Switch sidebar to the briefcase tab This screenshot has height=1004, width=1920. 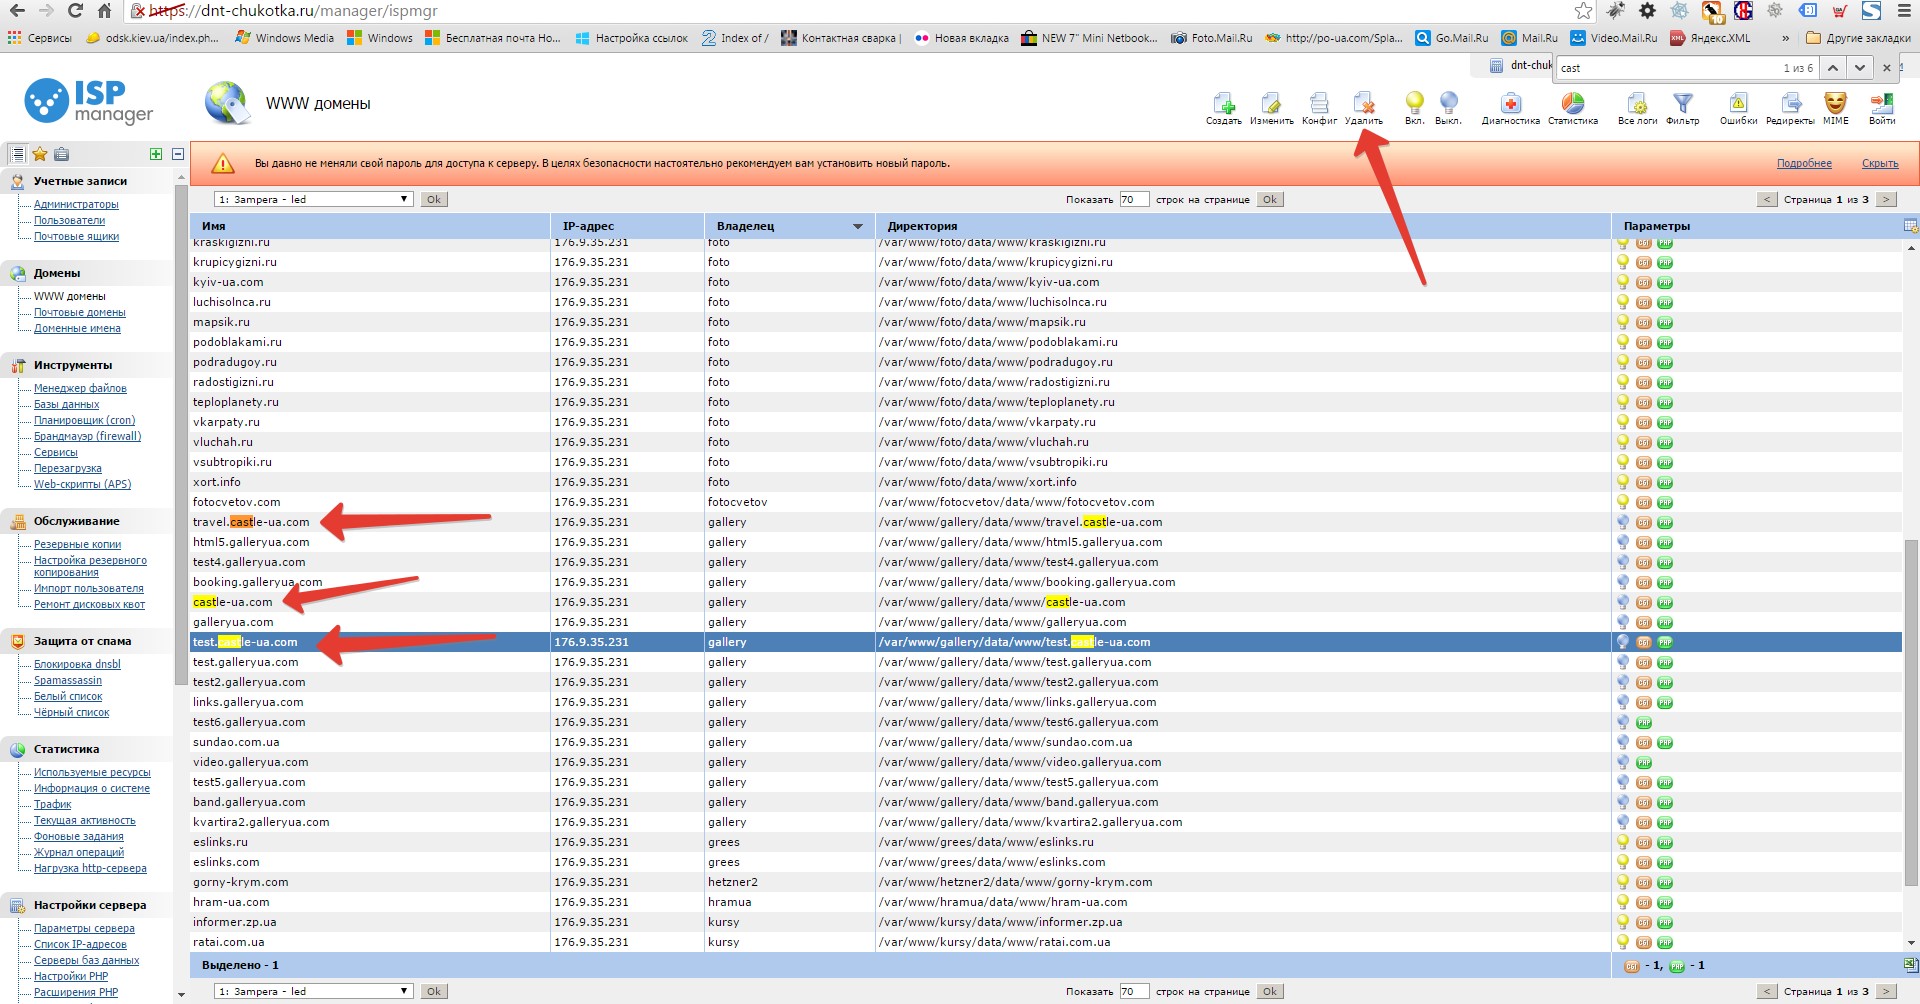[62, 154]
